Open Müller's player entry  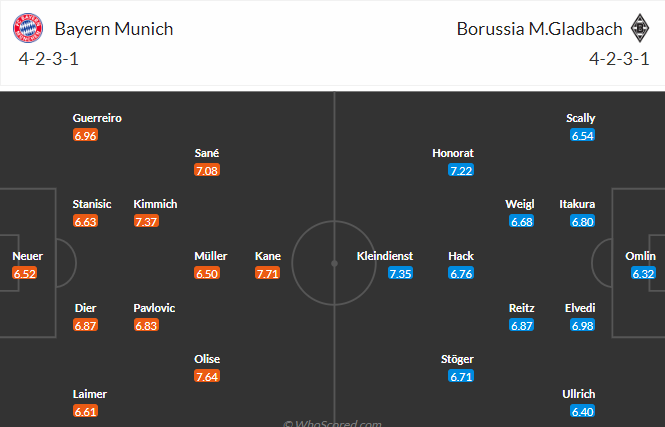point(211,256)
